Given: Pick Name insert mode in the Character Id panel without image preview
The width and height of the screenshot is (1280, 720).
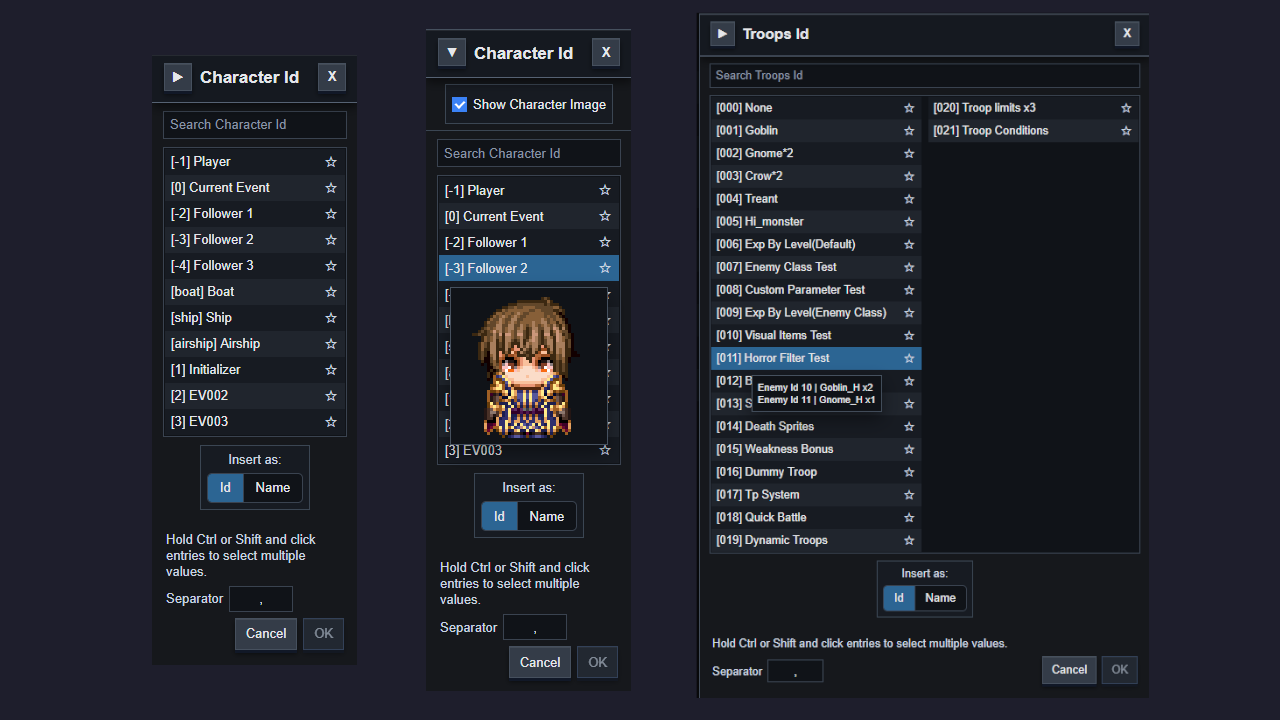Looking at the screenshot, I should click(x=273, y=488).
